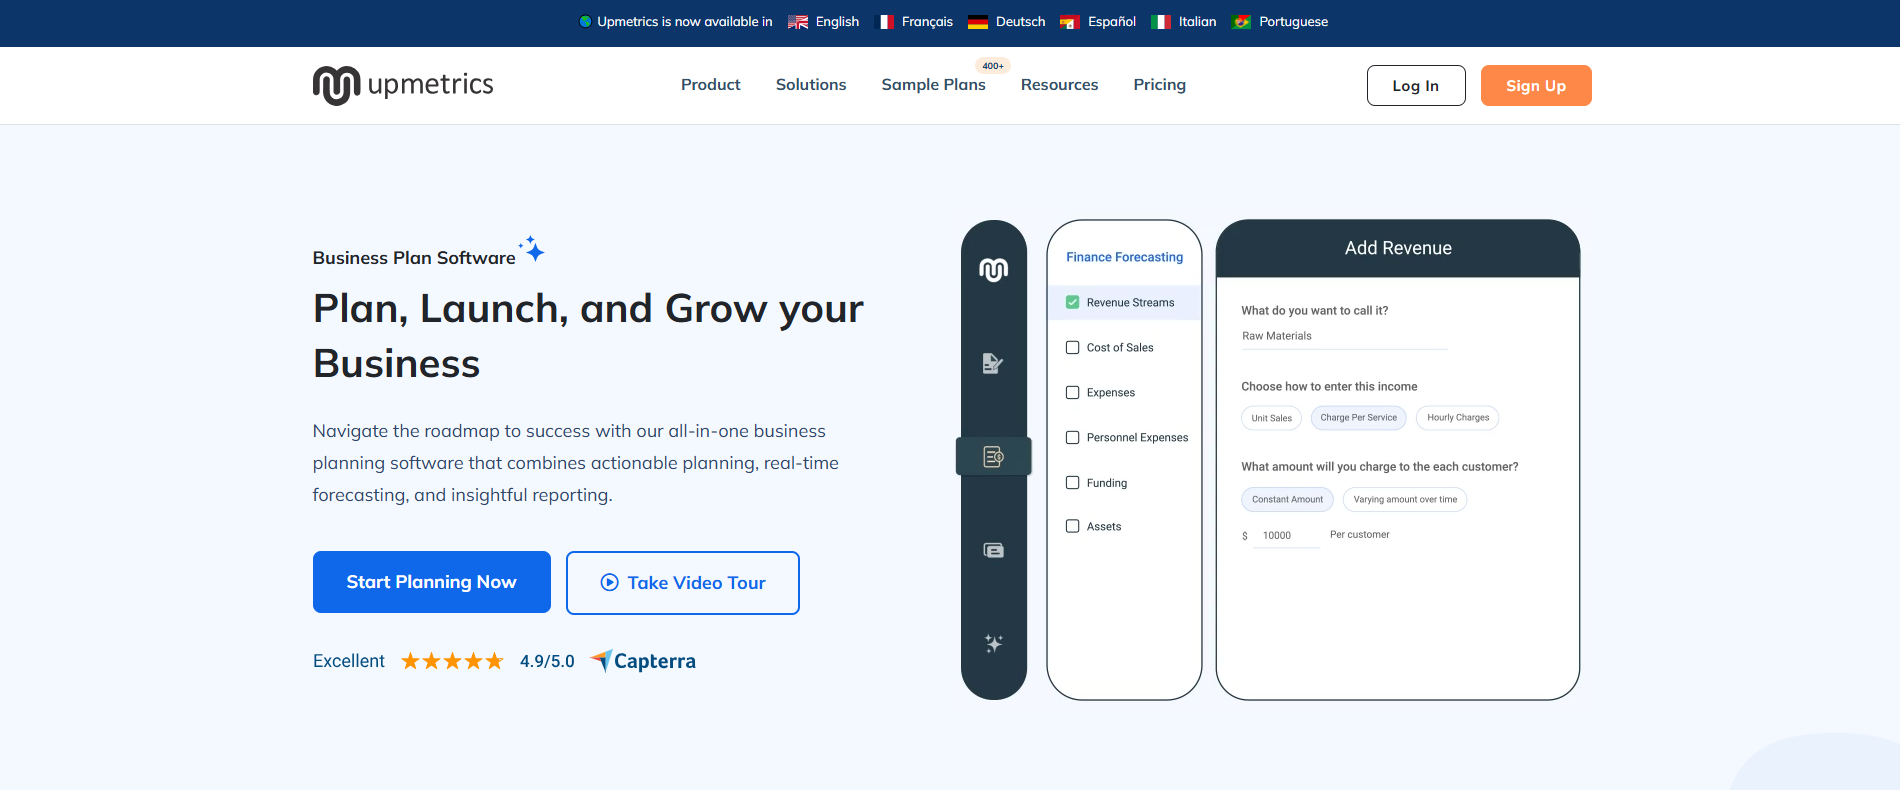Select the Unit Sales option
The width and height of the screenshot is (1900, 790).
pos(1271,418)
